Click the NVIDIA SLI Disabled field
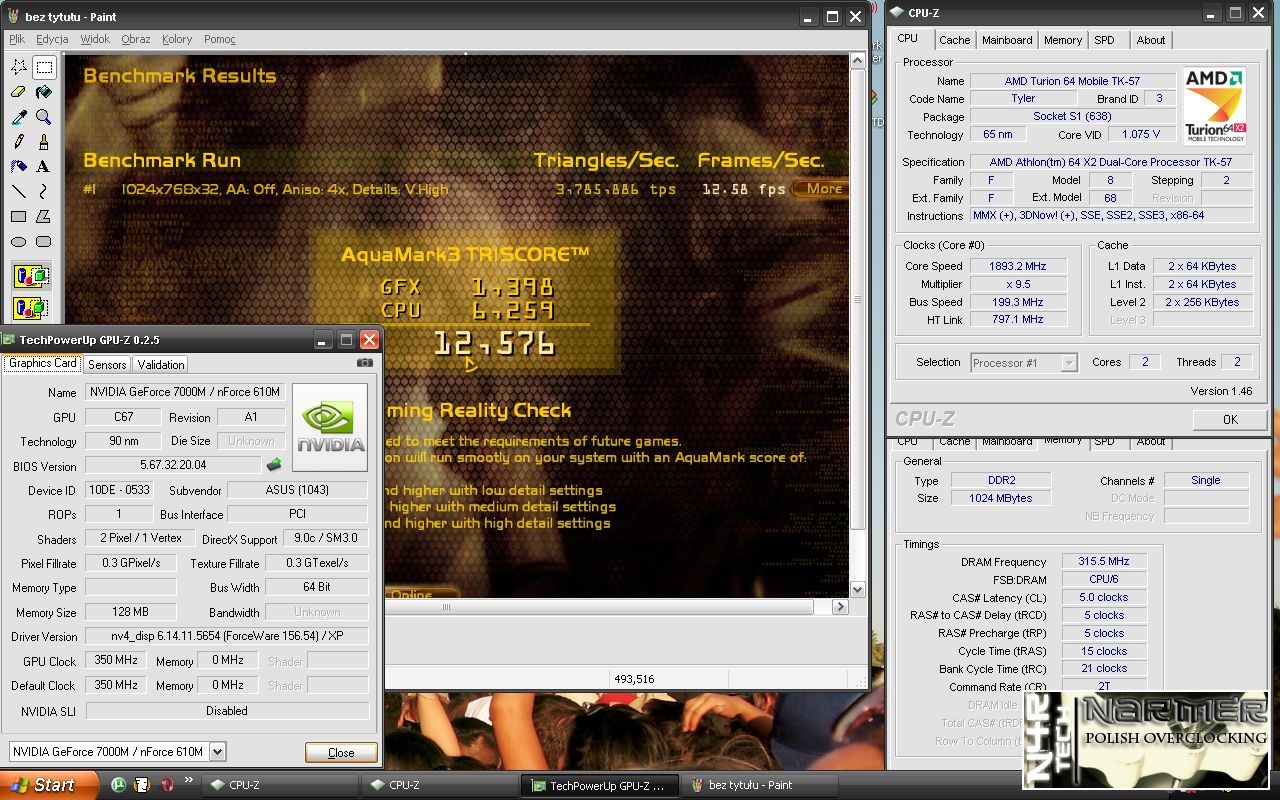The image size is (1280, 800). [x=227, y=711]
